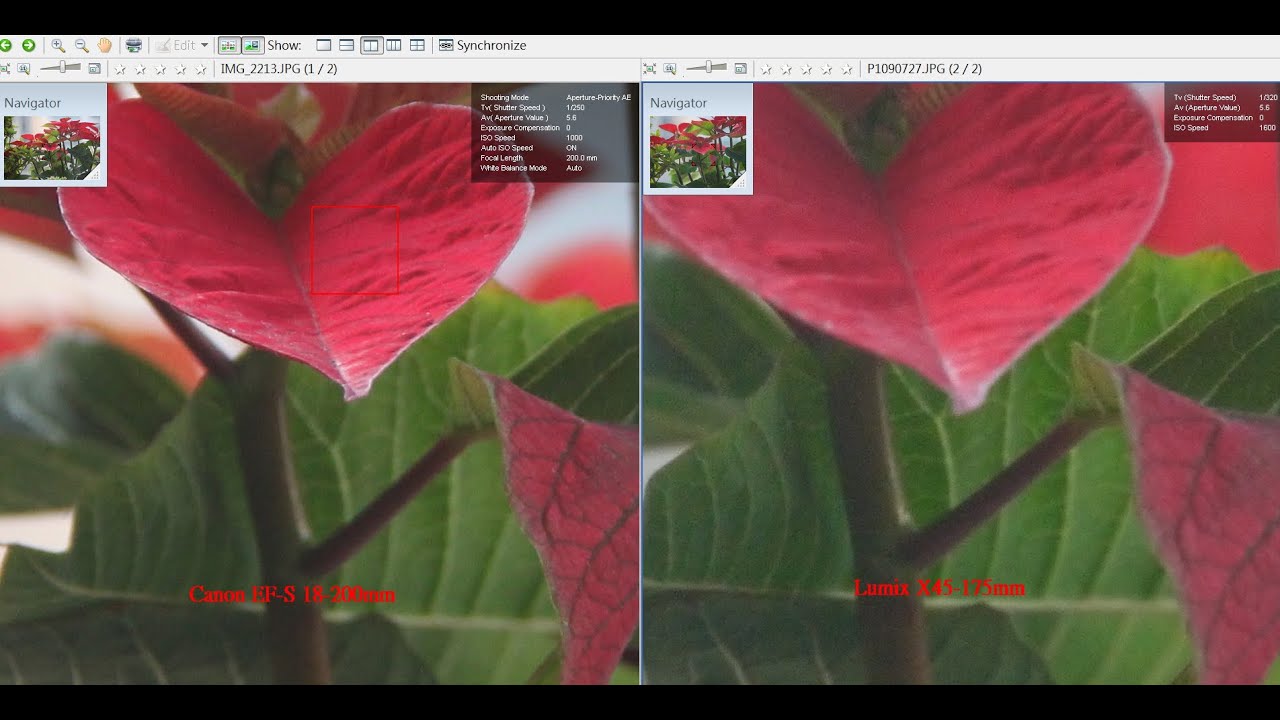1280x720 pixels.
Task: Click ISO Speed 1600 in right info overlay
Action: pos(1226,128)
